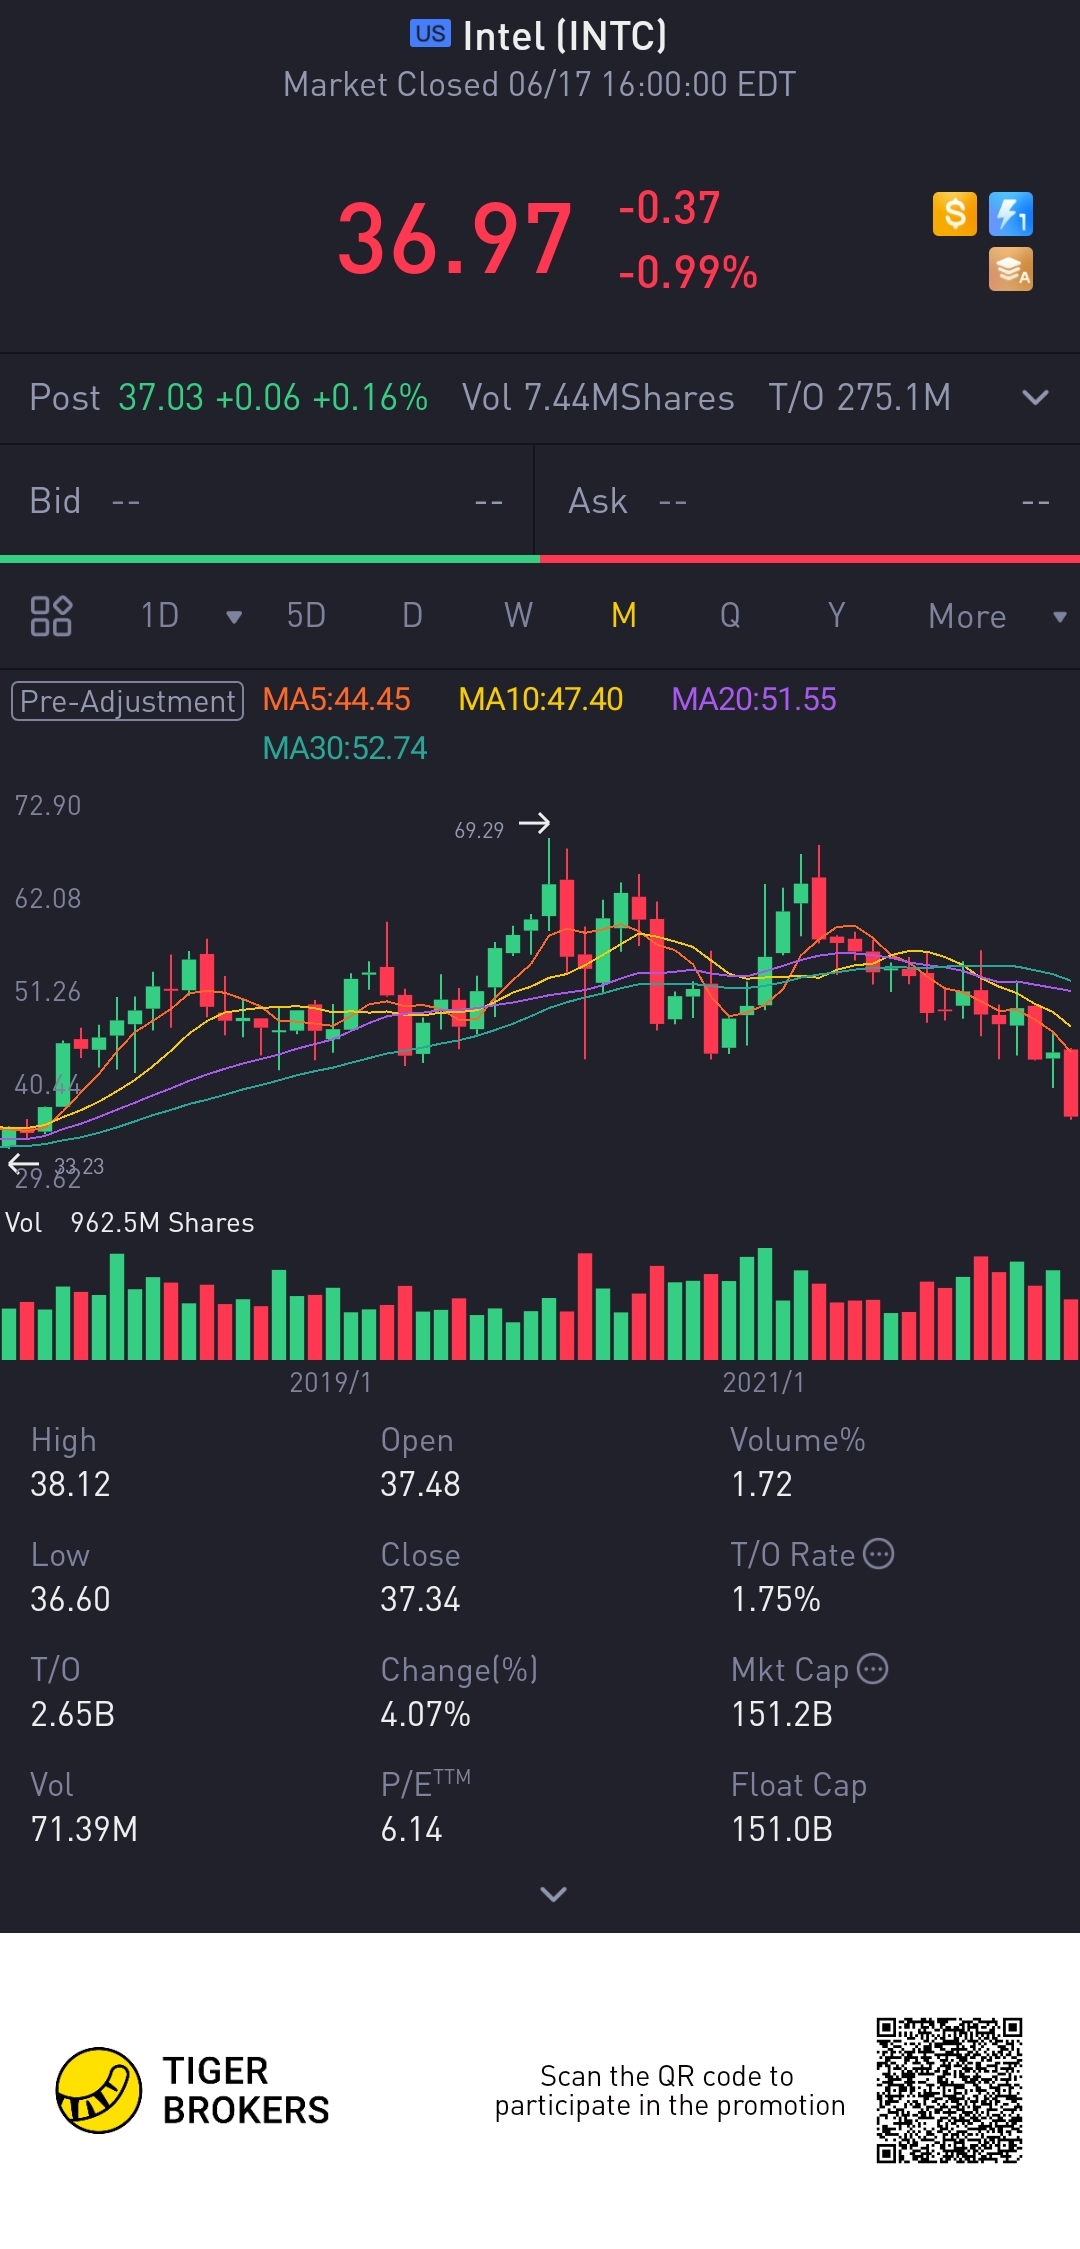Screen dimensions: 1080x2249
Task: Tap the Low 36.60 value
Action: pyautogui.click(x=70, y=1599)
